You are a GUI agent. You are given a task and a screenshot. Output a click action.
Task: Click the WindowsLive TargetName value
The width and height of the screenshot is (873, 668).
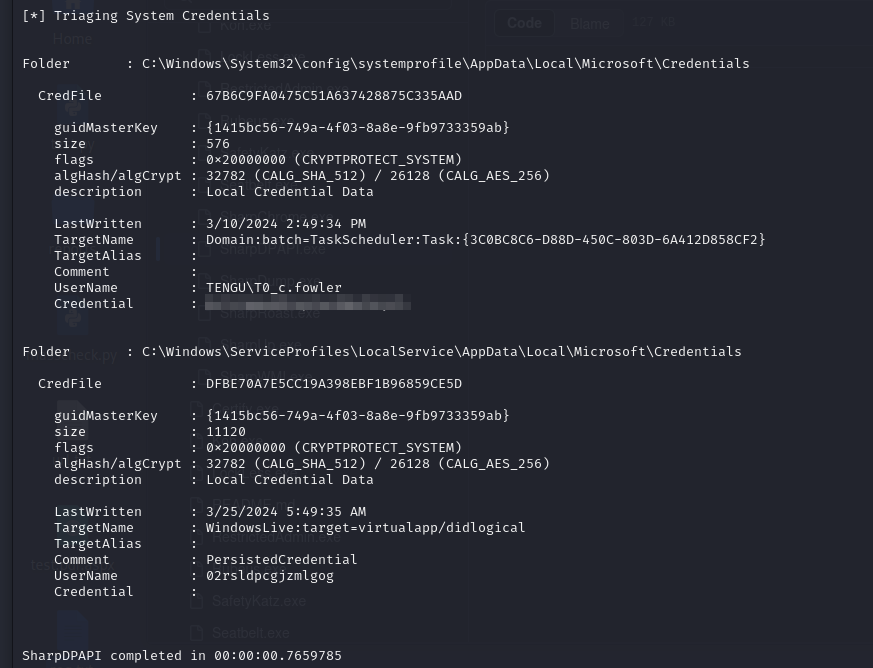[365, 528]
